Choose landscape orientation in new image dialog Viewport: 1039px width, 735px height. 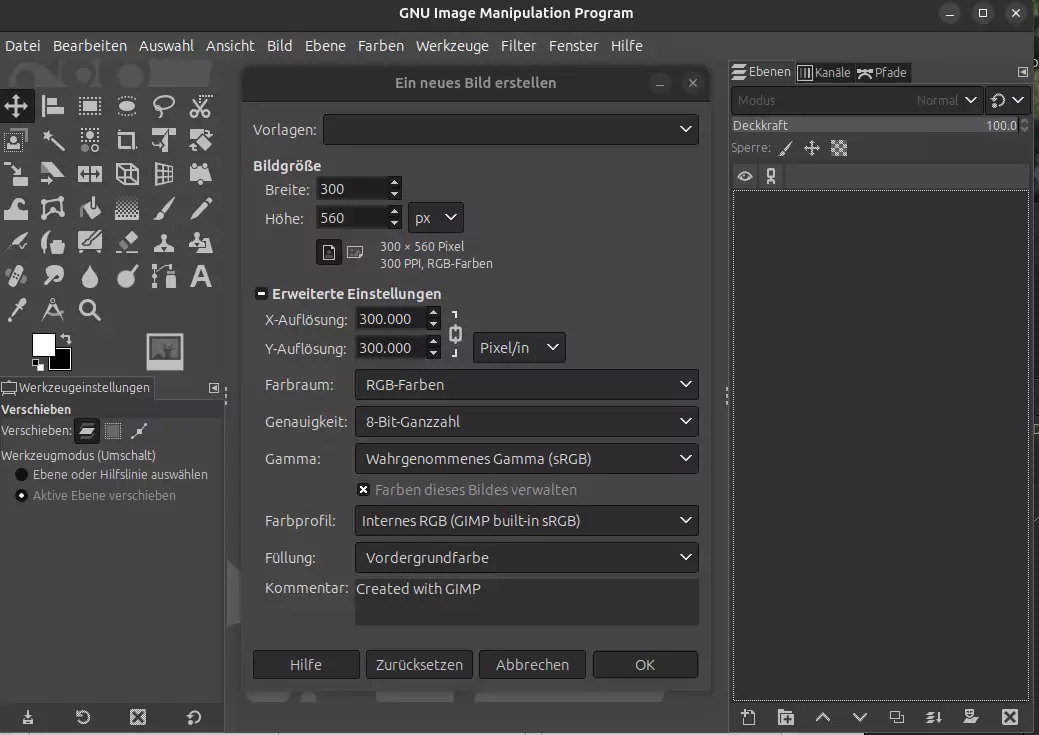(355, 252)
